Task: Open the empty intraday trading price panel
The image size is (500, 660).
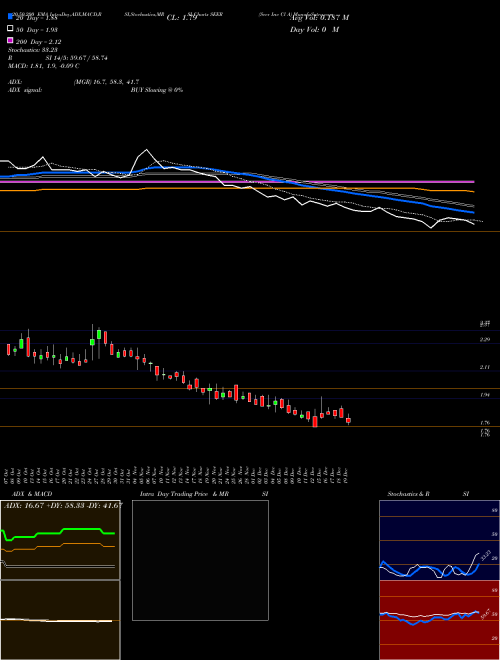Action: tap(200, 560)
